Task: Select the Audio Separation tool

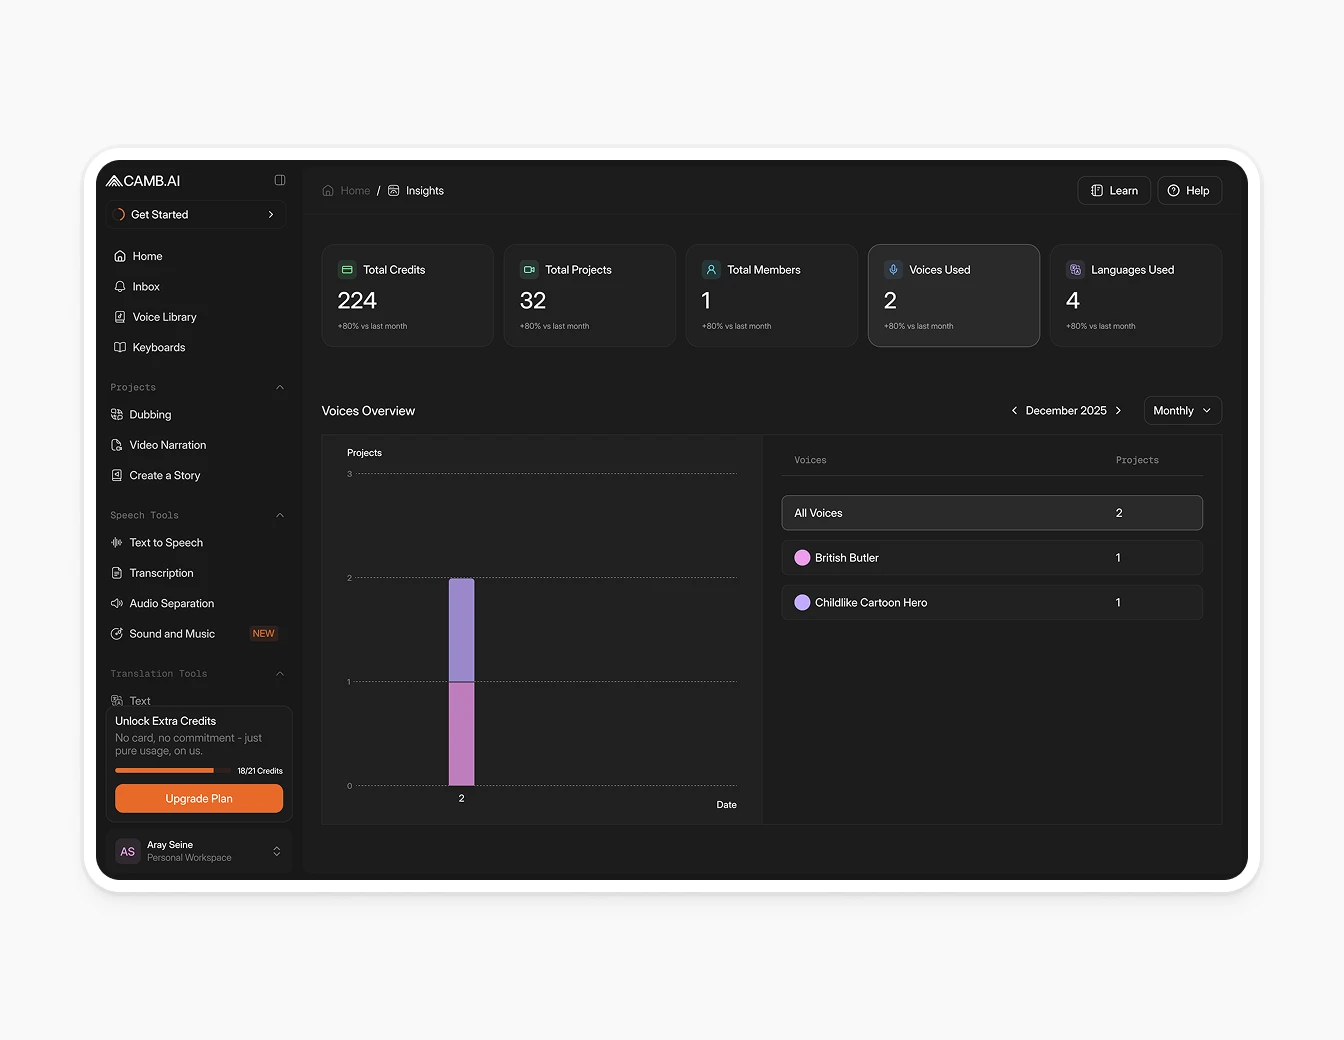Action: pos(171,603)
